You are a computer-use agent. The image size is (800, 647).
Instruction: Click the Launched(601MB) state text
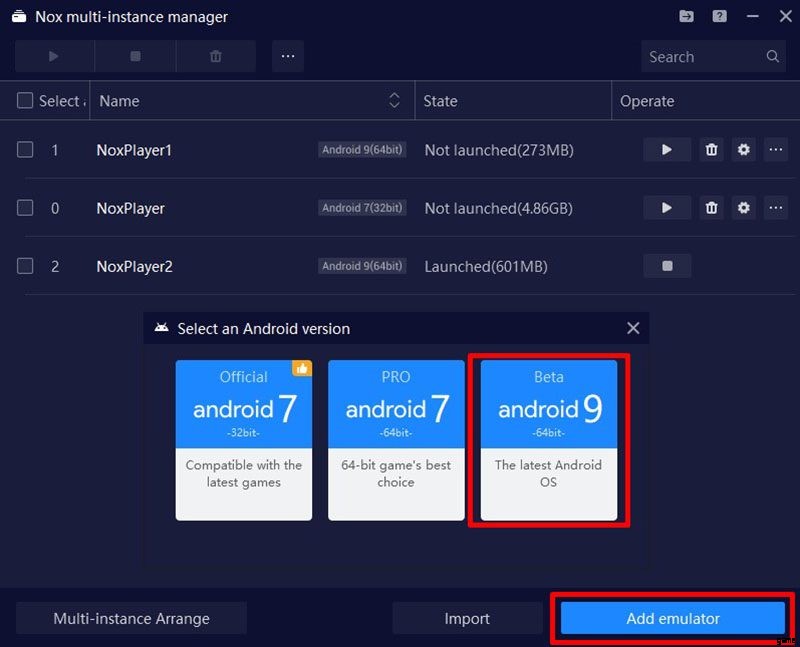[486, 266]
